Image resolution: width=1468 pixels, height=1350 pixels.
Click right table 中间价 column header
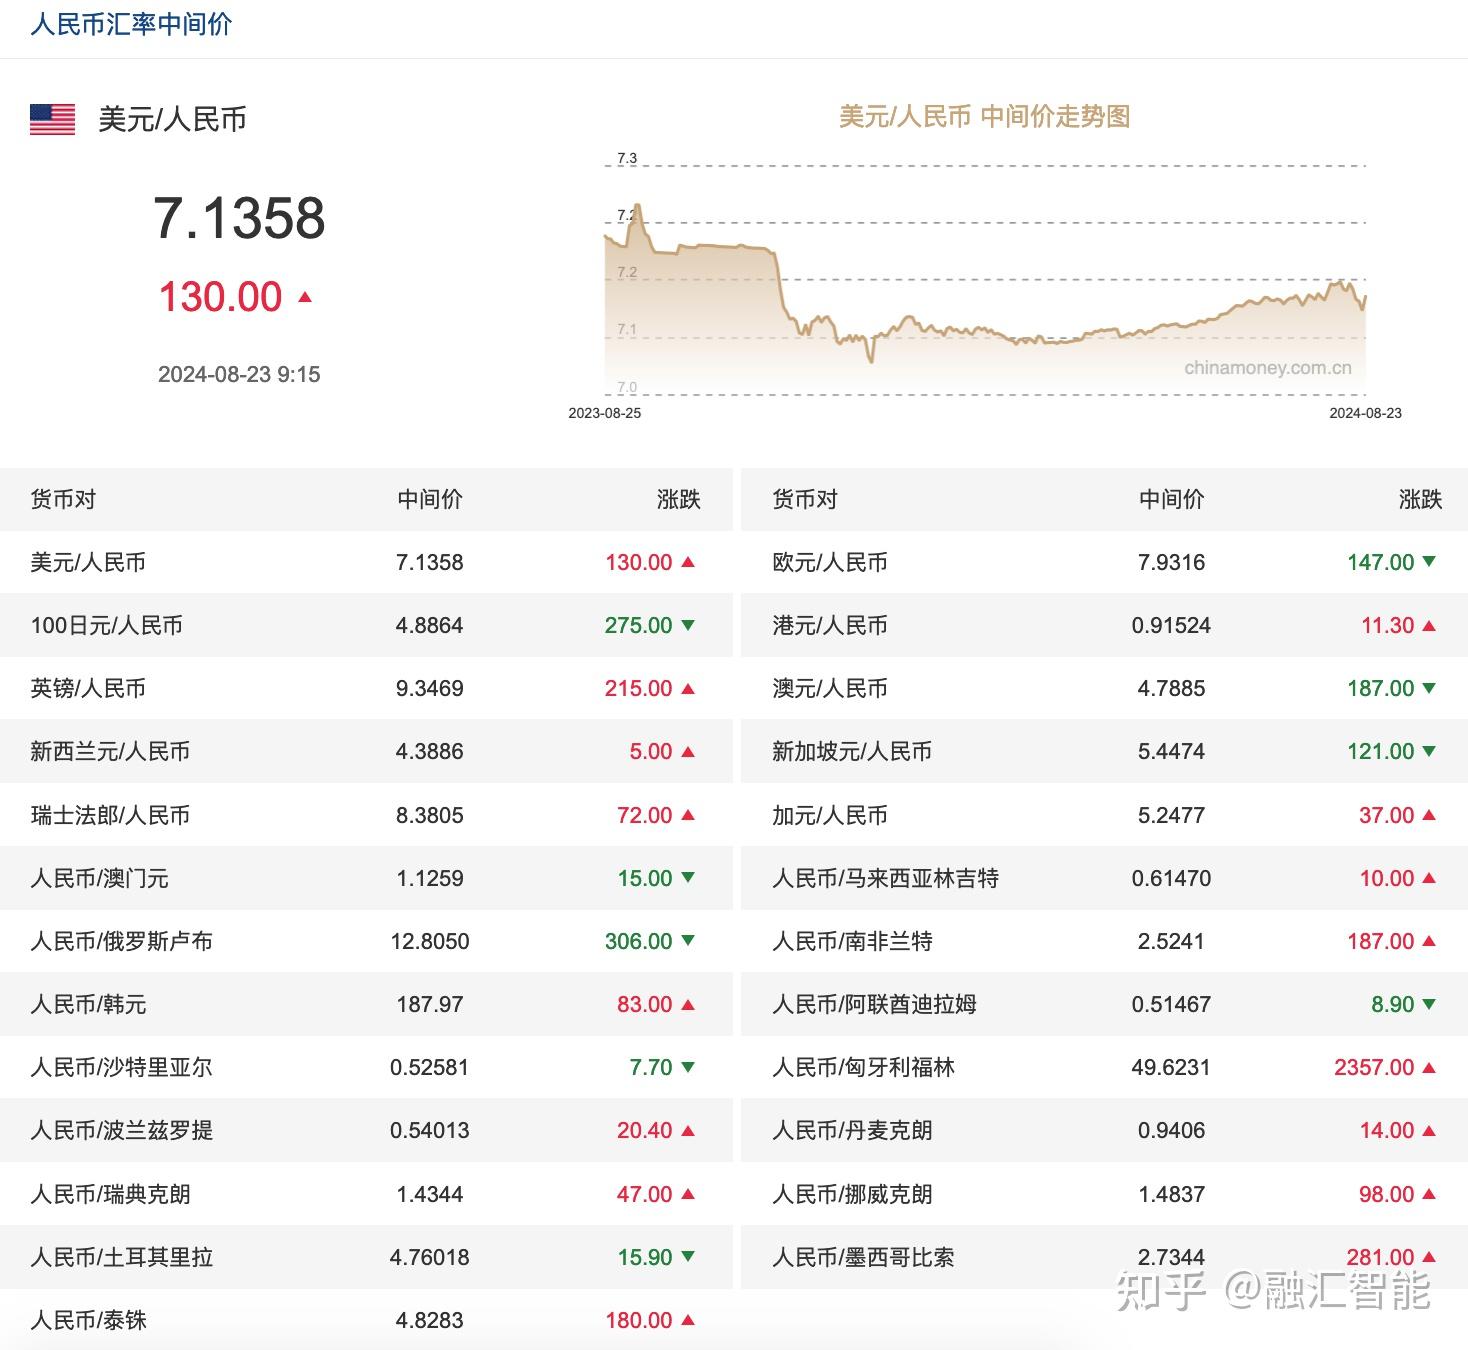point(1172,499)
